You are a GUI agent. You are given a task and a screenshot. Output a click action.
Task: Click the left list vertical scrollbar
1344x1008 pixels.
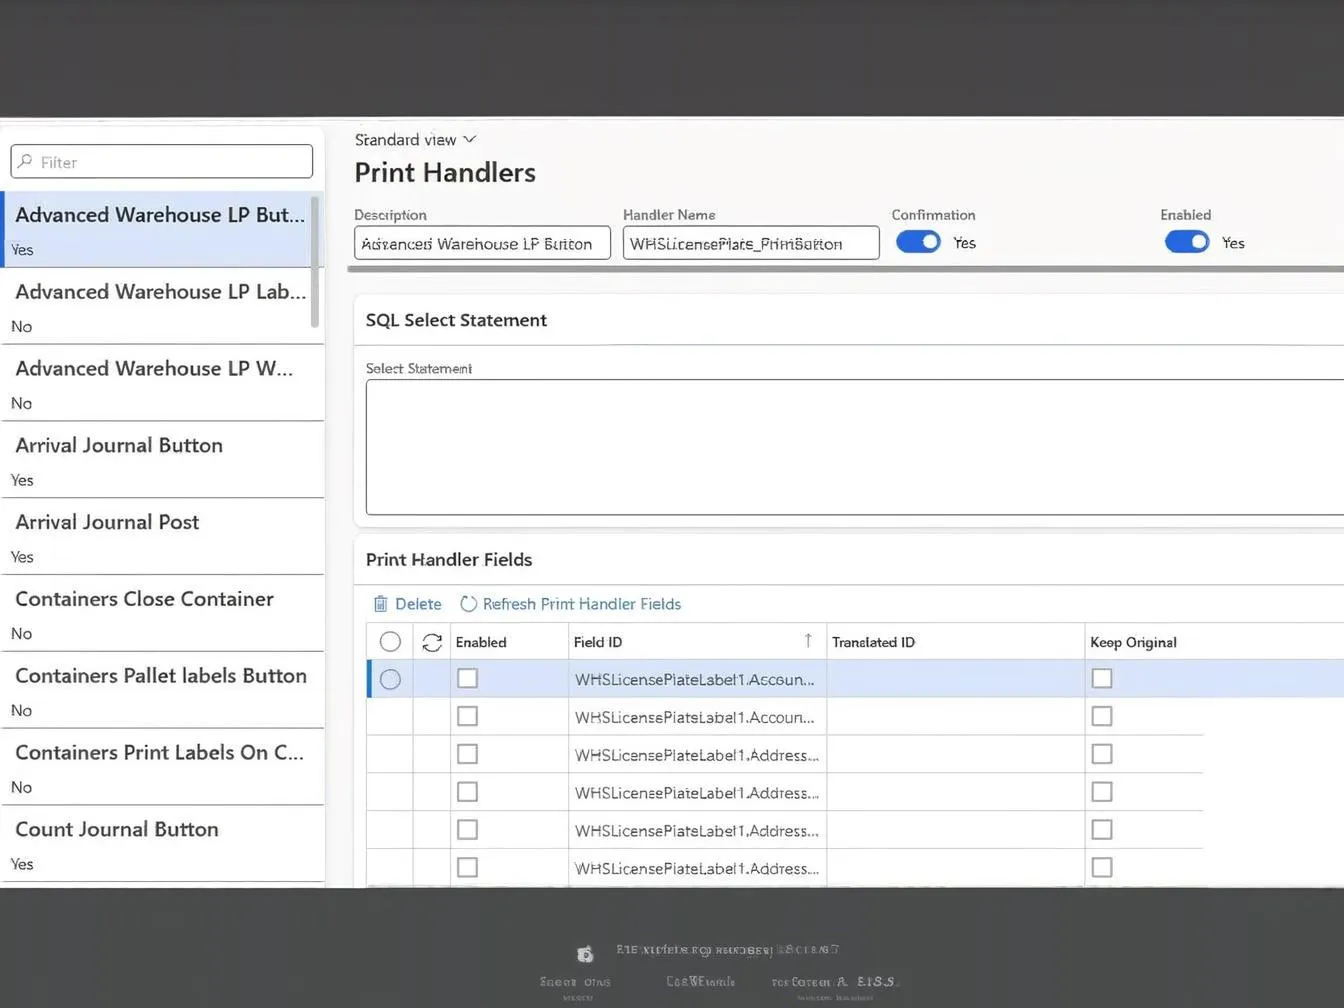coord(315,262)
